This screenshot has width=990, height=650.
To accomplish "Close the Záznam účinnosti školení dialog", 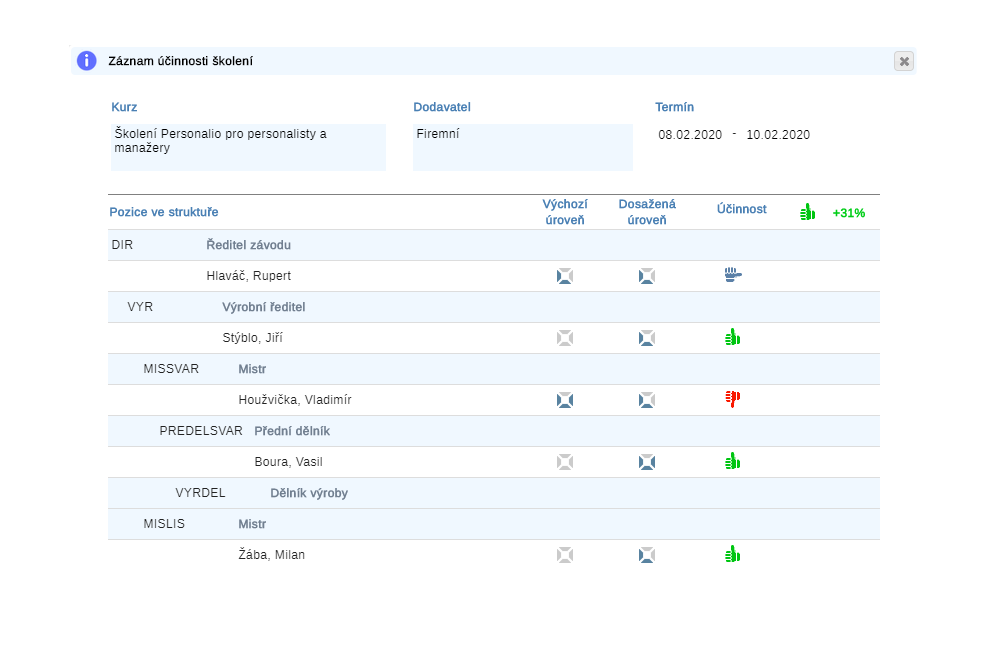I will click(904, 61).
